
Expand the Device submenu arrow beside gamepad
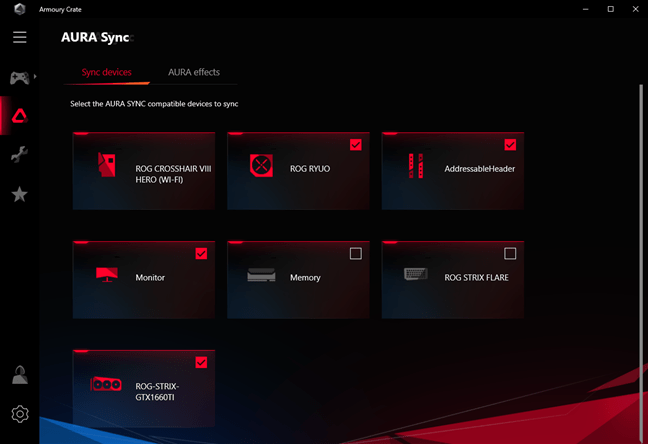click(35, 76)
